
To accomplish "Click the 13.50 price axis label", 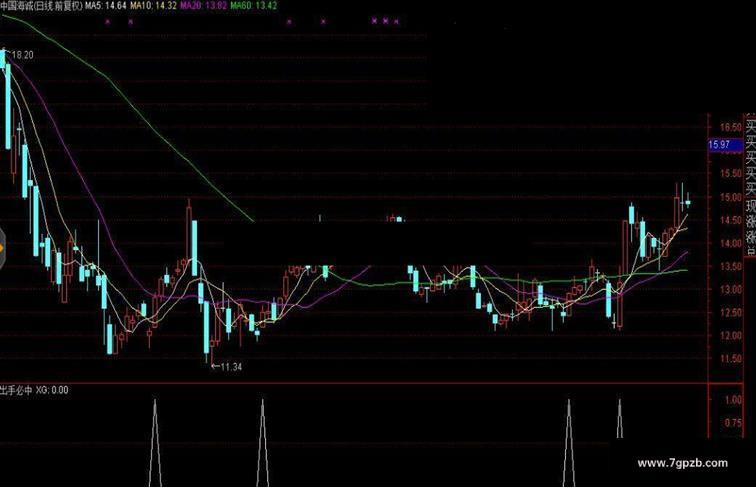I will [730, 267].
